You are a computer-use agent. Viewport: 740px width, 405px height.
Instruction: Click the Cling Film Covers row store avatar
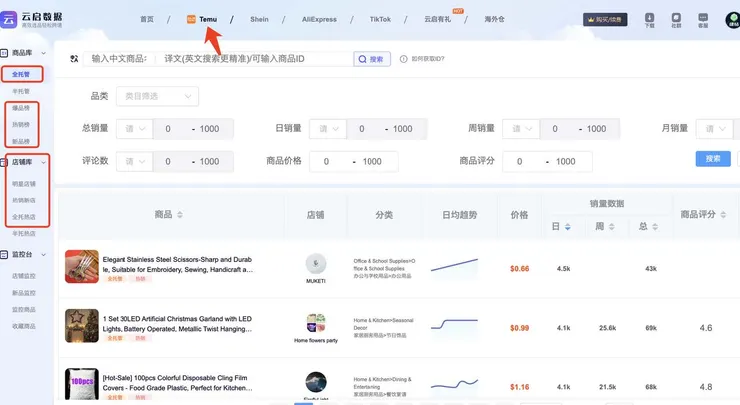(x=316, y=382)
